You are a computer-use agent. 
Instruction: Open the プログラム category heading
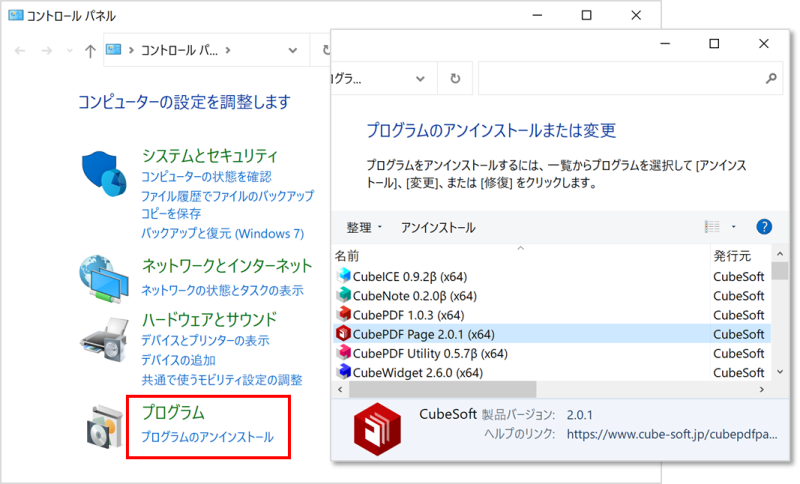pyautogui.click(x=173, y=412)
